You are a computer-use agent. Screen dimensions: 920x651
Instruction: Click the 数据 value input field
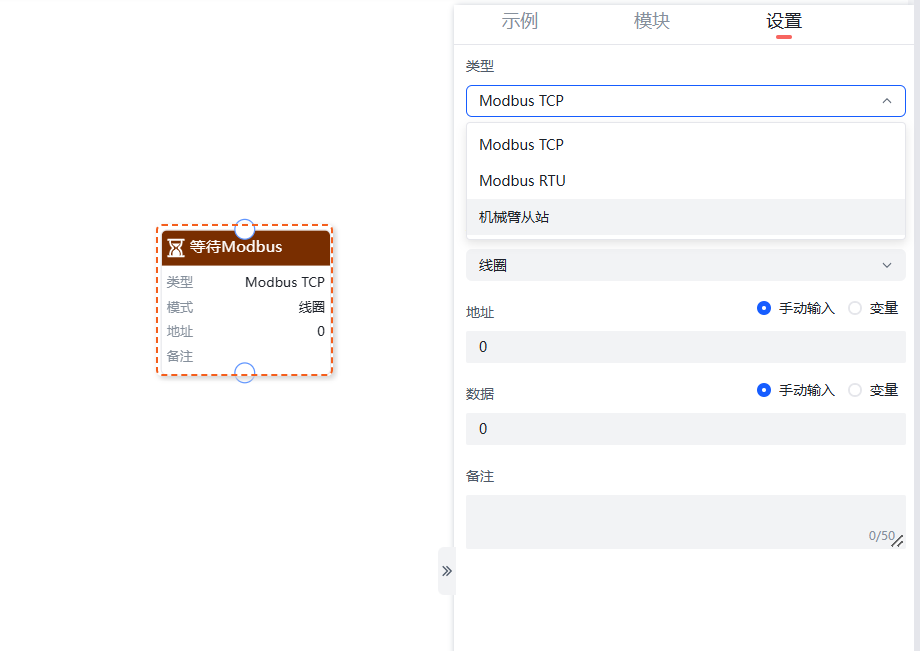pos(685,428)
